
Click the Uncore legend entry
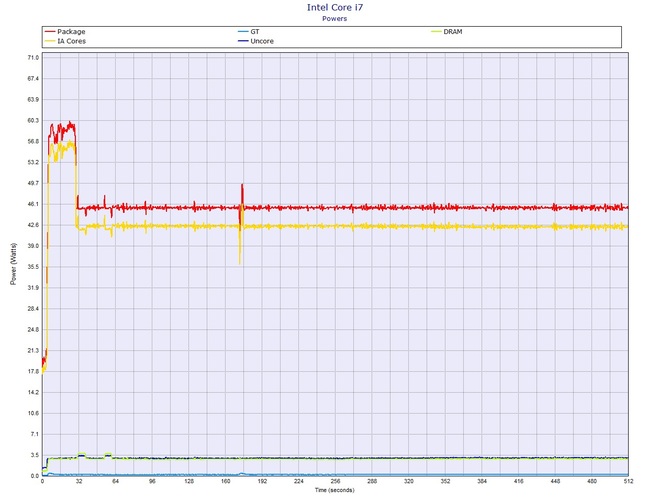click(x=256, y=41)
